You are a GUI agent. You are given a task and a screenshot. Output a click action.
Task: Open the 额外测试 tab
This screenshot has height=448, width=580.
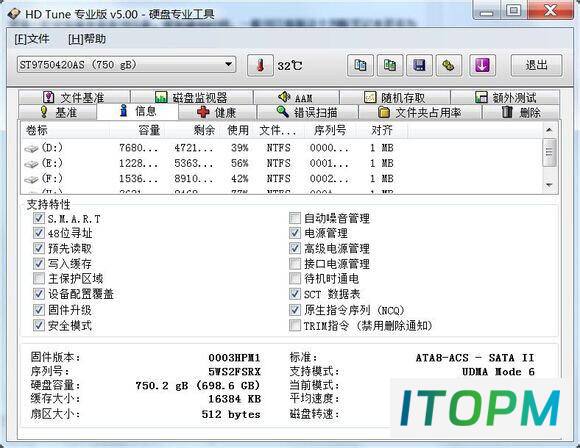505,97
